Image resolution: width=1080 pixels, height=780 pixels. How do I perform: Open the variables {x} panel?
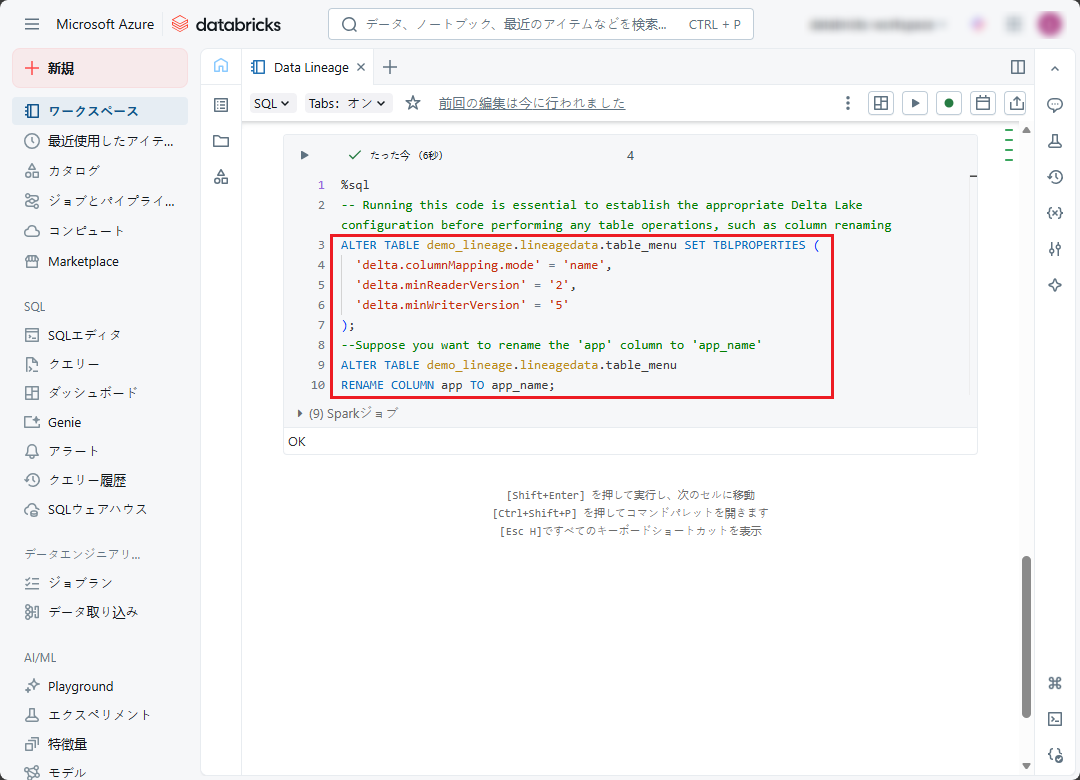click(1054, 213)
